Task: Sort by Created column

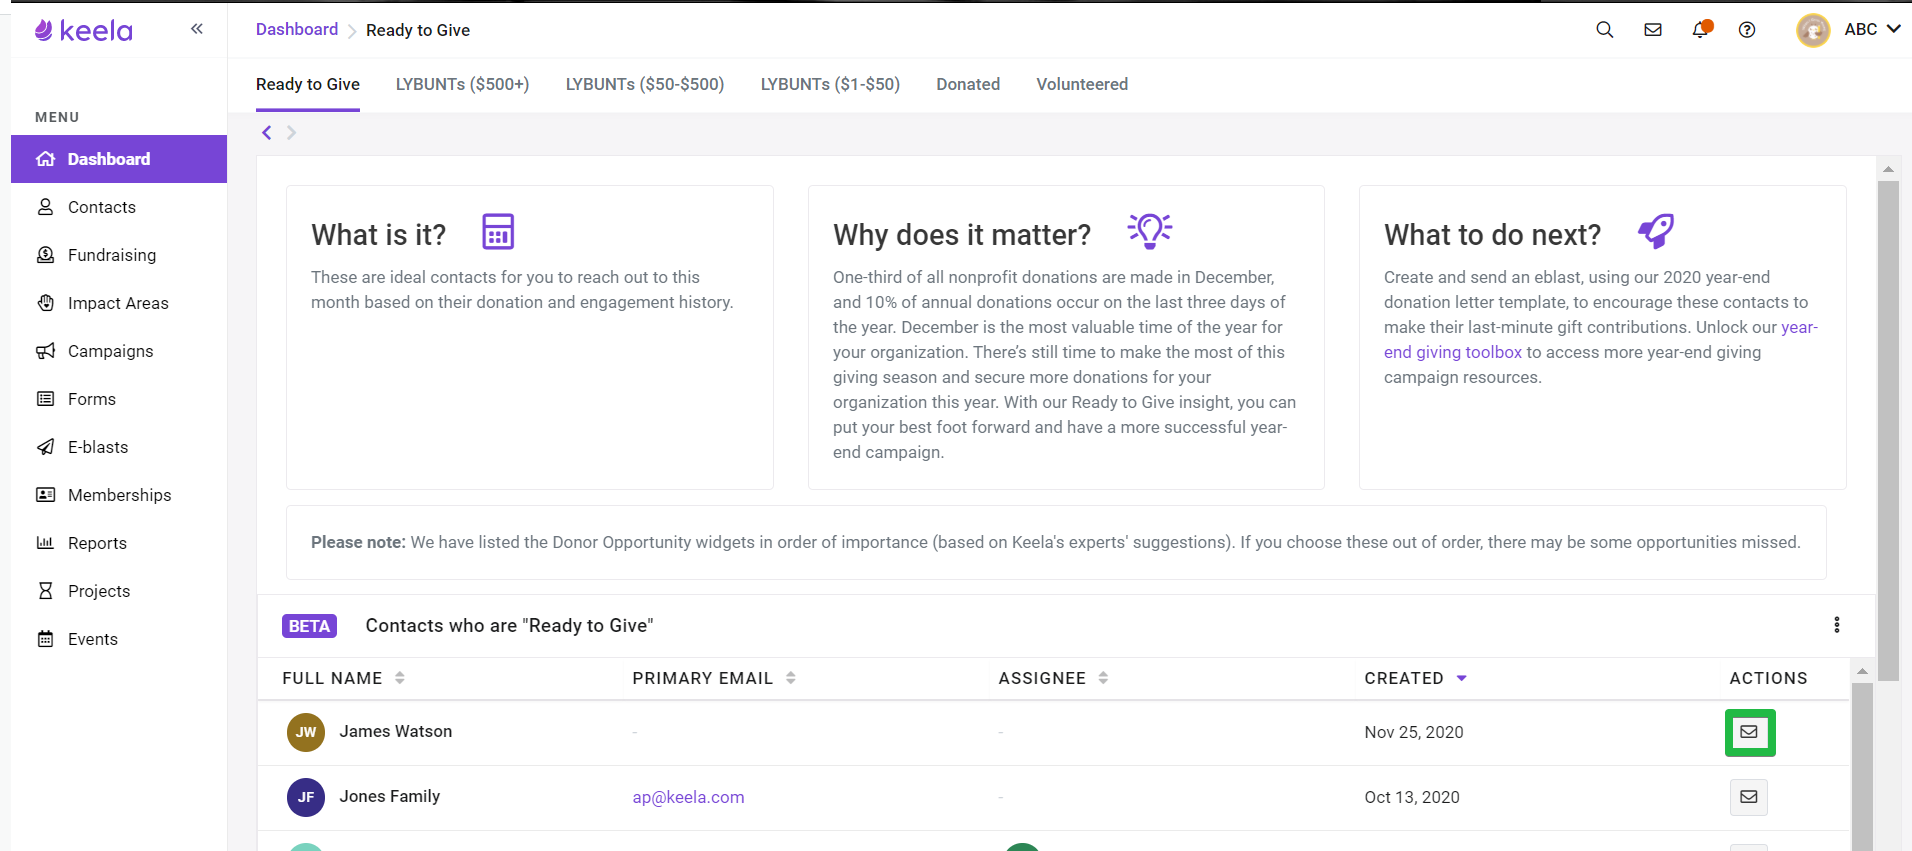Action: pos(1415,678)
